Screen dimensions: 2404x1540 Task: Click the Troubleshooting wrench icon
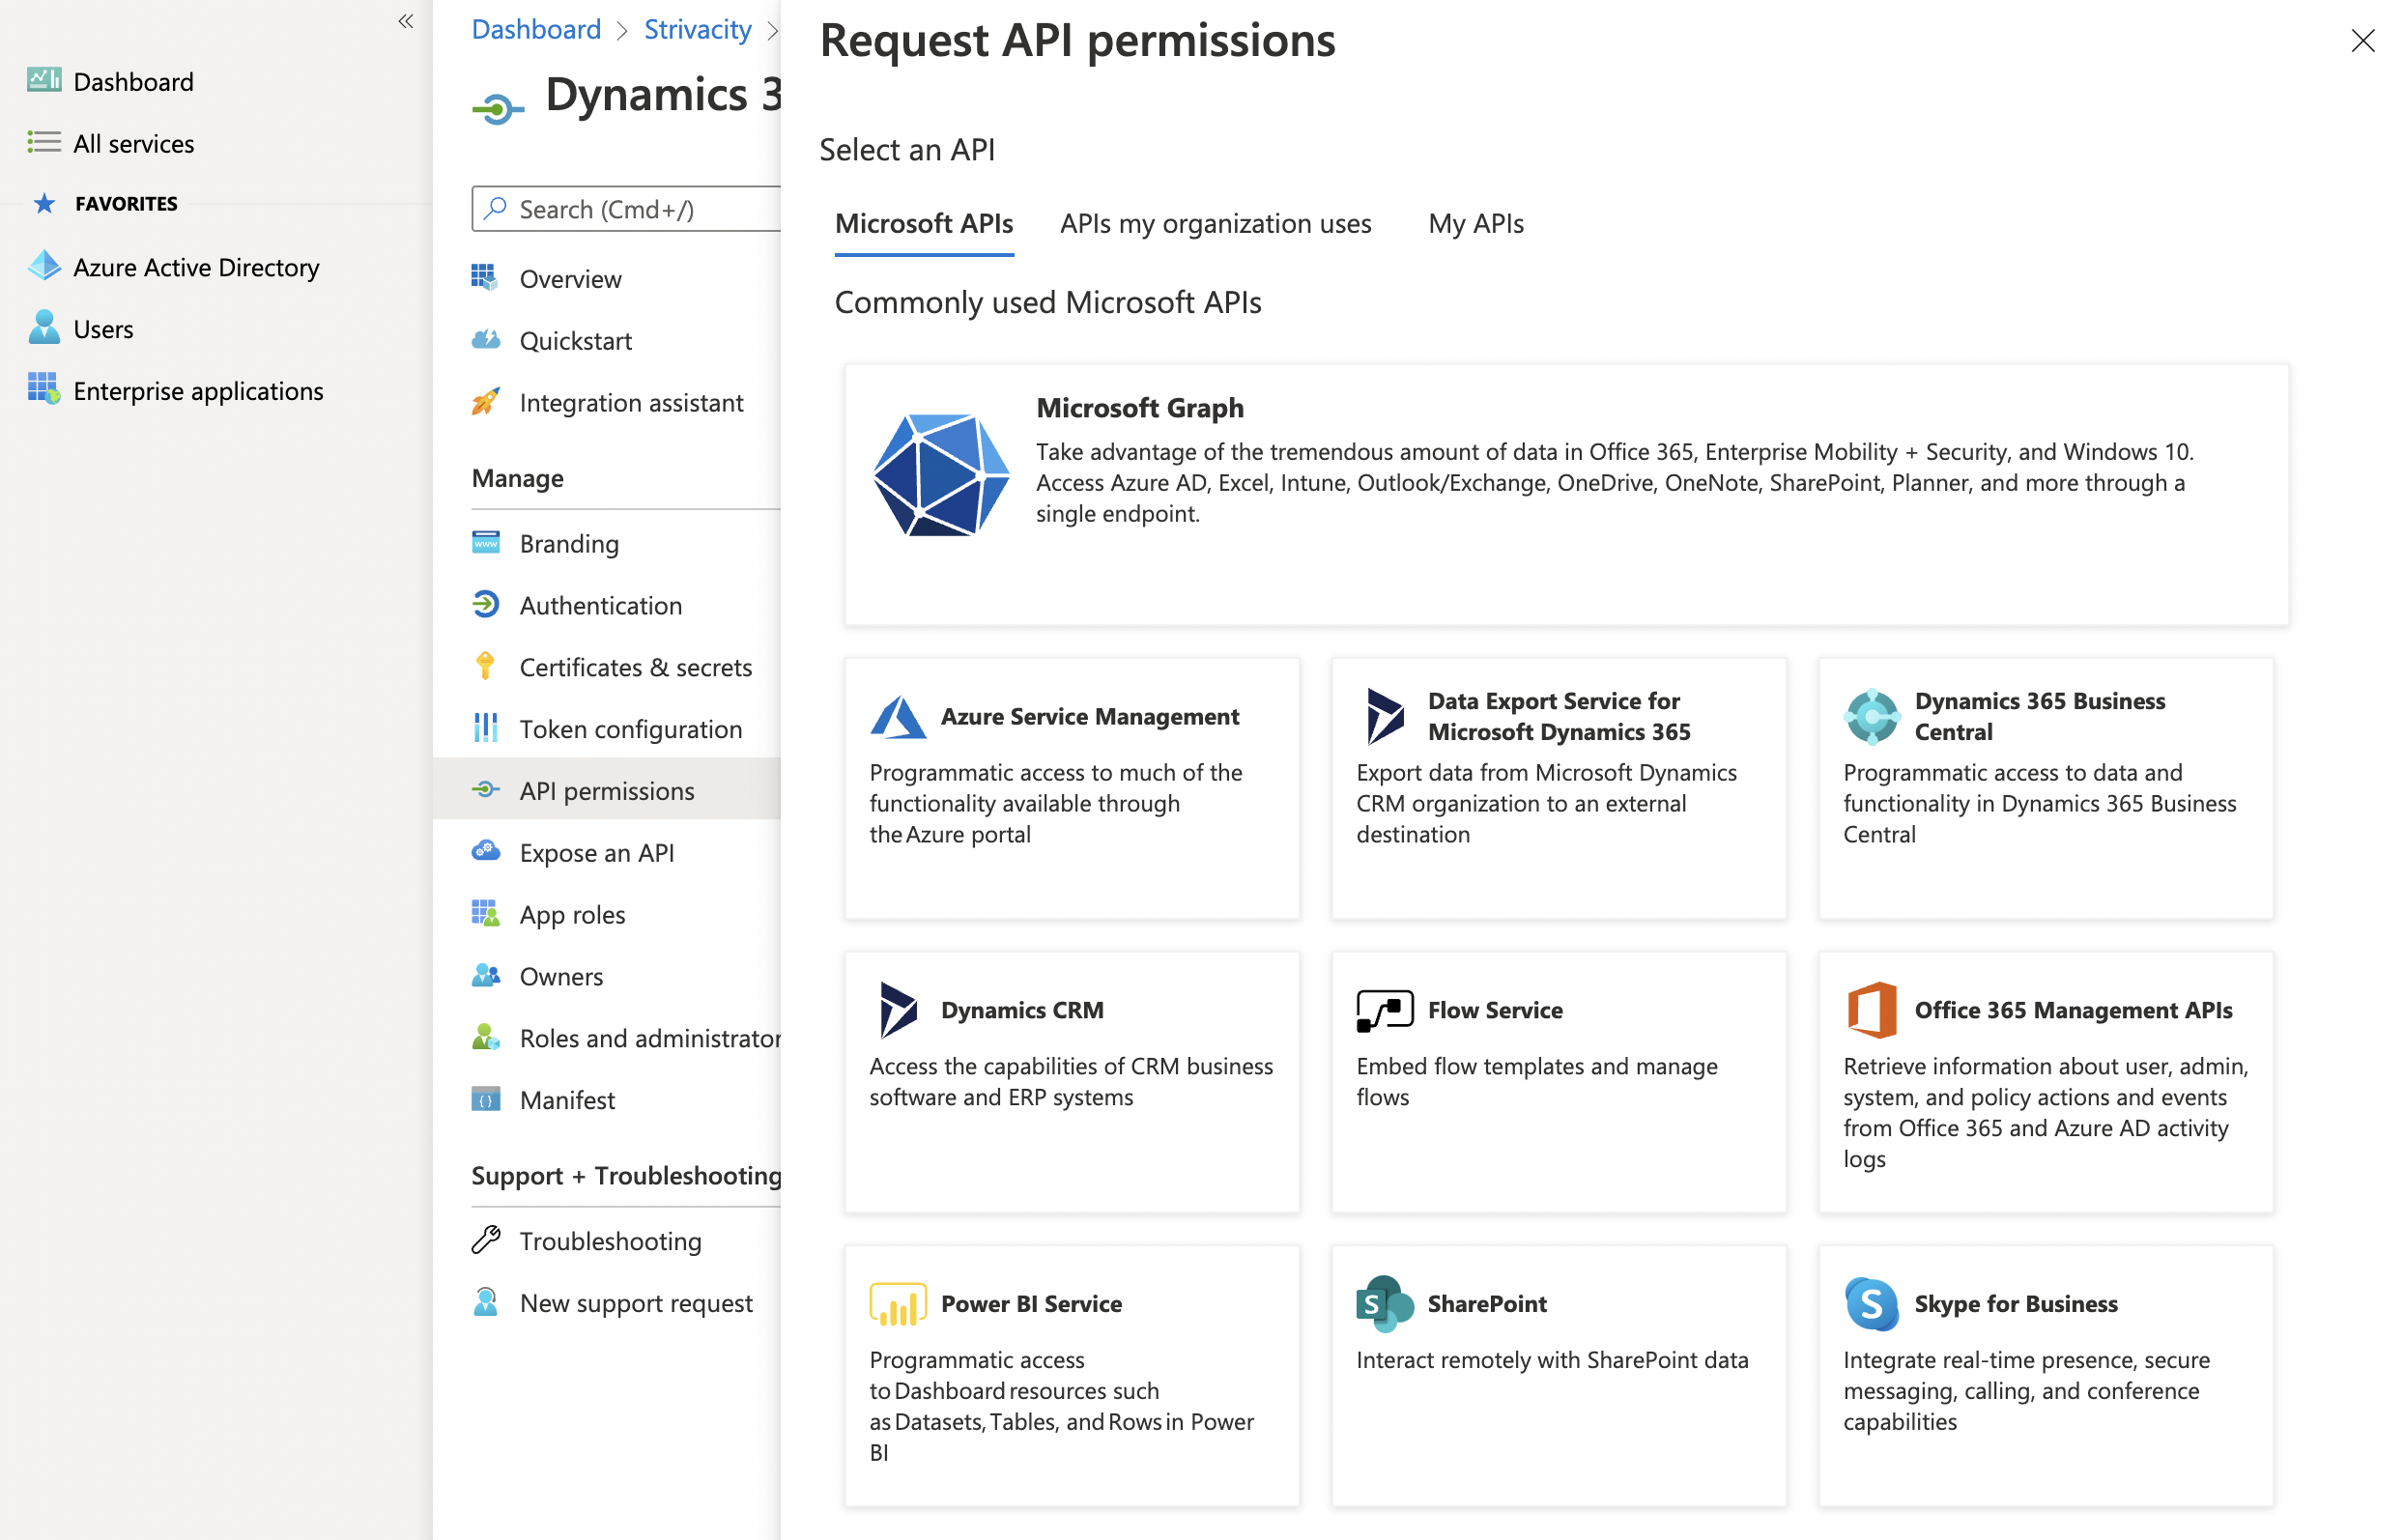point(485,1241)
